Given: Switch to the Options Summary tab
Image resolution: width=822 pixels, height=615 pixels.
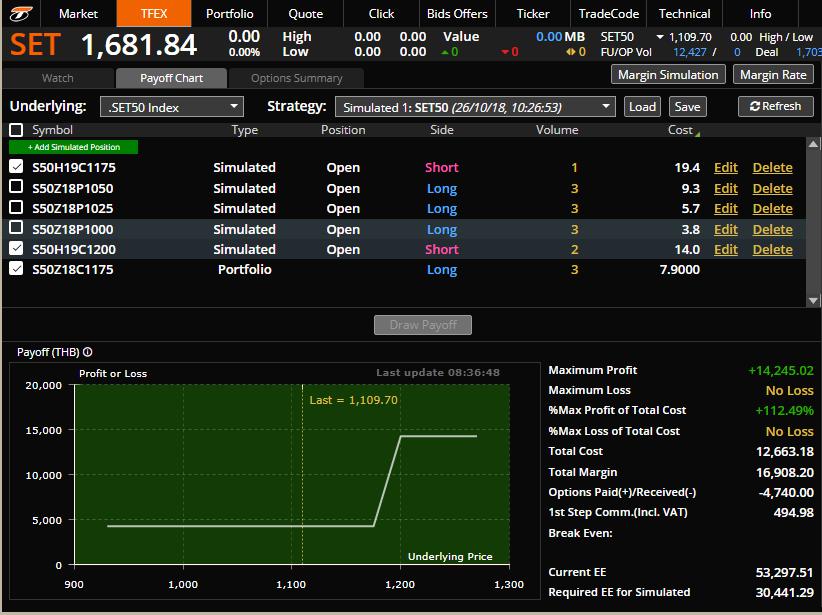Looking at the screenshot, I should (x=297, y=78).
